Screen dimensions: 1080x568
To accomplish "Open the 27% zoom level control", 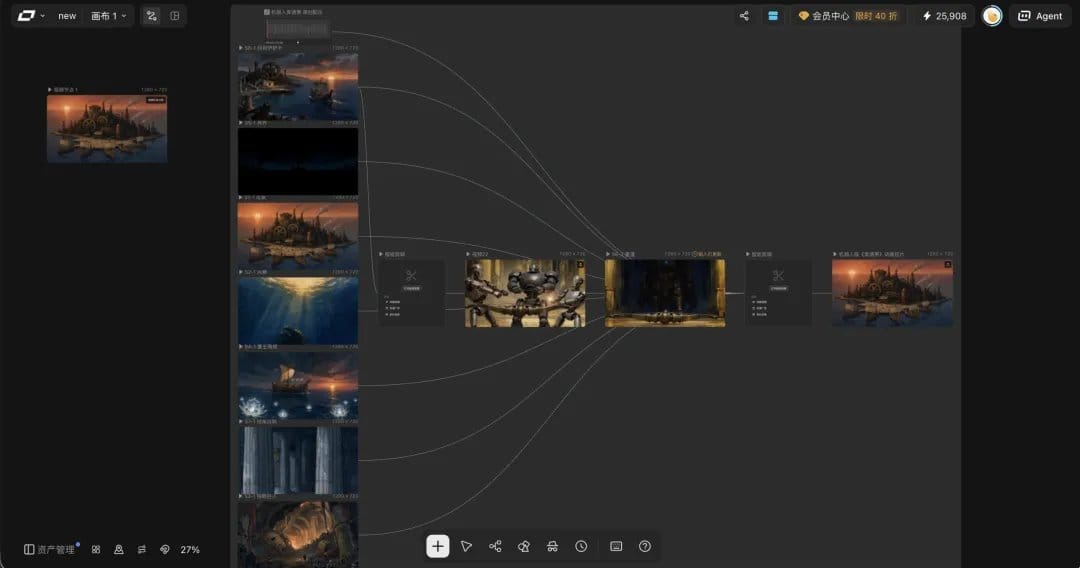I will point(190,549).
